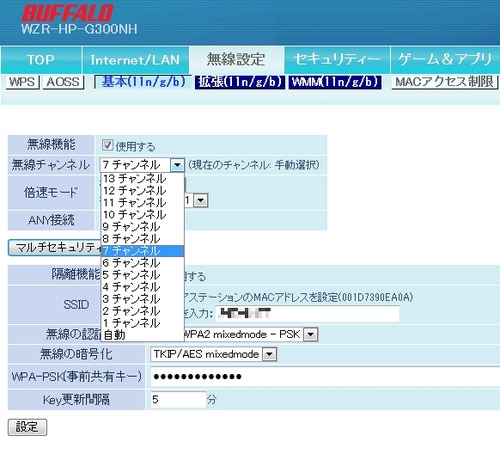Choose 9 チャンネル from the list
The height and width of the screenshot is (454, 500).
tap(142, 226)
